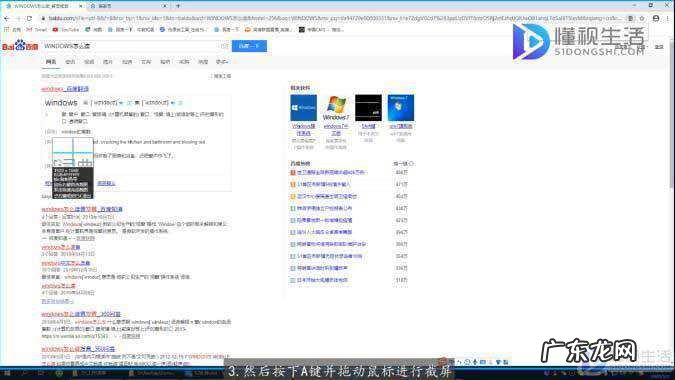Close the WINDOWS怎么读 browser tab
Image resolution: width=675 pixels, height=380 pixels.
(81, 6)
